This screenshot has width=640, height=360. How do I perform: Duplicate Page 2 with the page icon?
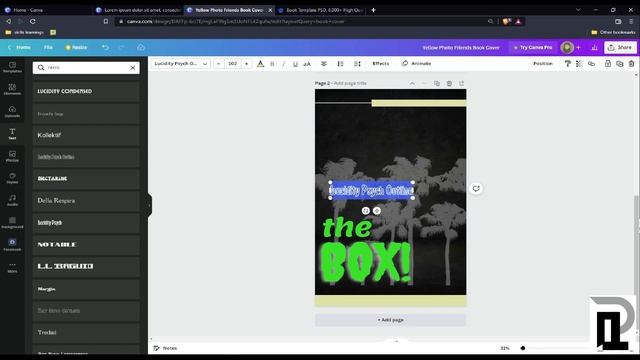point(437,83)
